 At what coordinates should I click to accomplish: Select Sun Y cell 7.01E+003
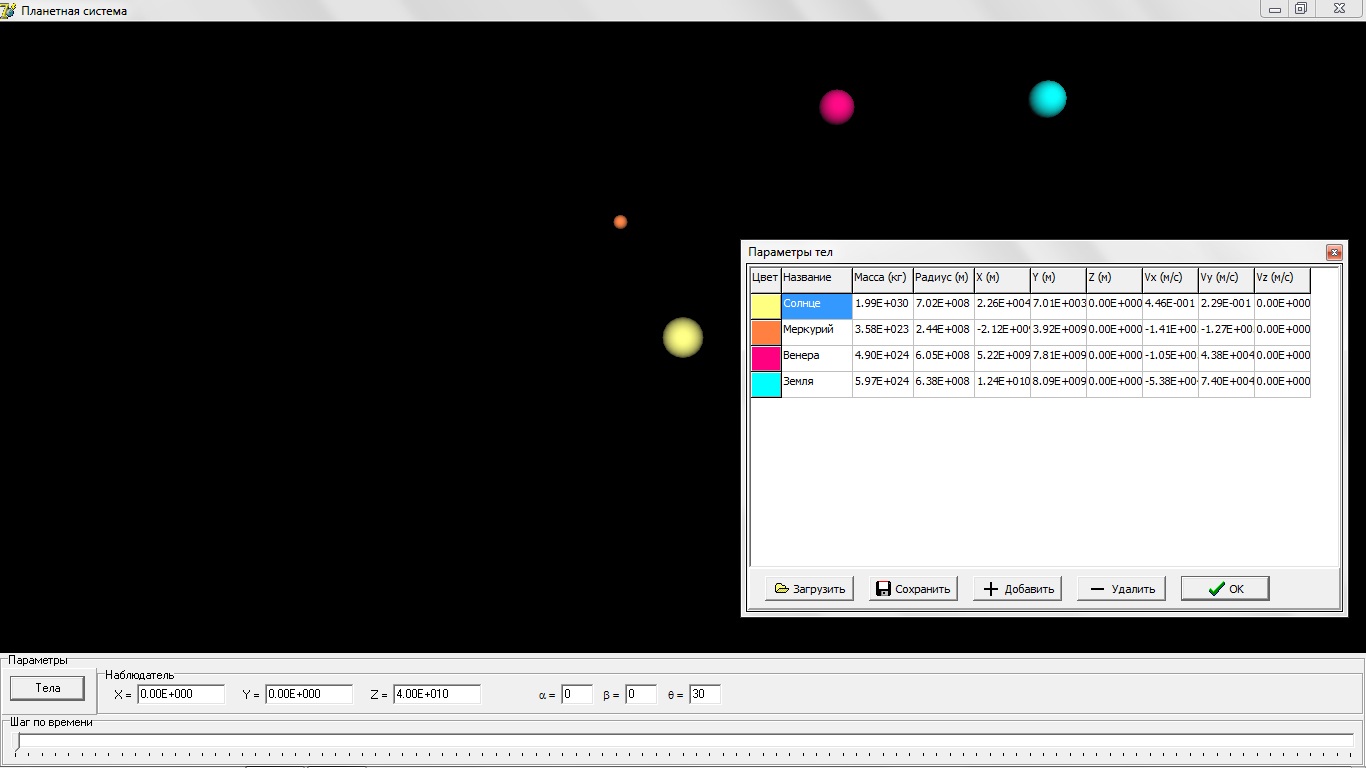point(1058,306)
